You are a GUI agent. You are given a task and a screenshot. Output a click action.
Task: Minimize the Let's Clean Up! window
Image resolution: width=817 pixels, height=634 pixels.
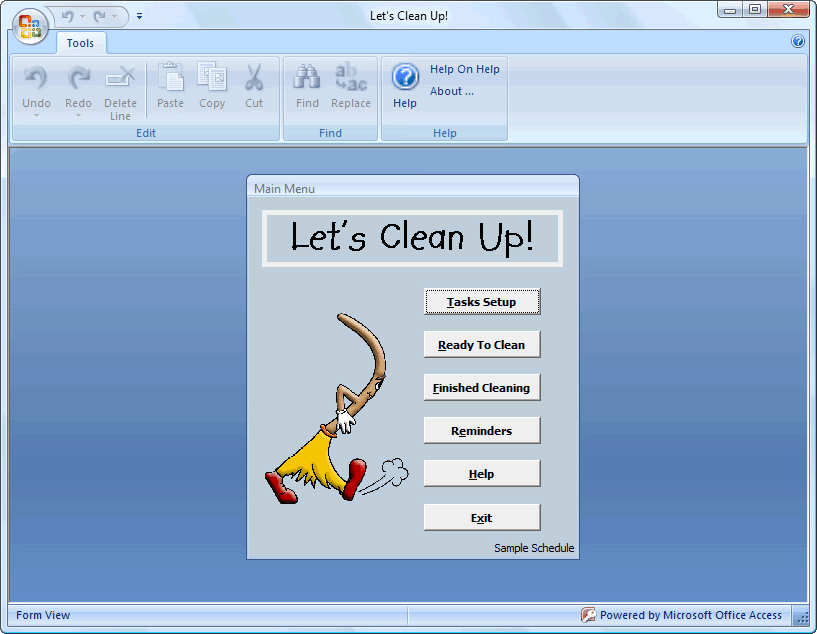[730, 9]
